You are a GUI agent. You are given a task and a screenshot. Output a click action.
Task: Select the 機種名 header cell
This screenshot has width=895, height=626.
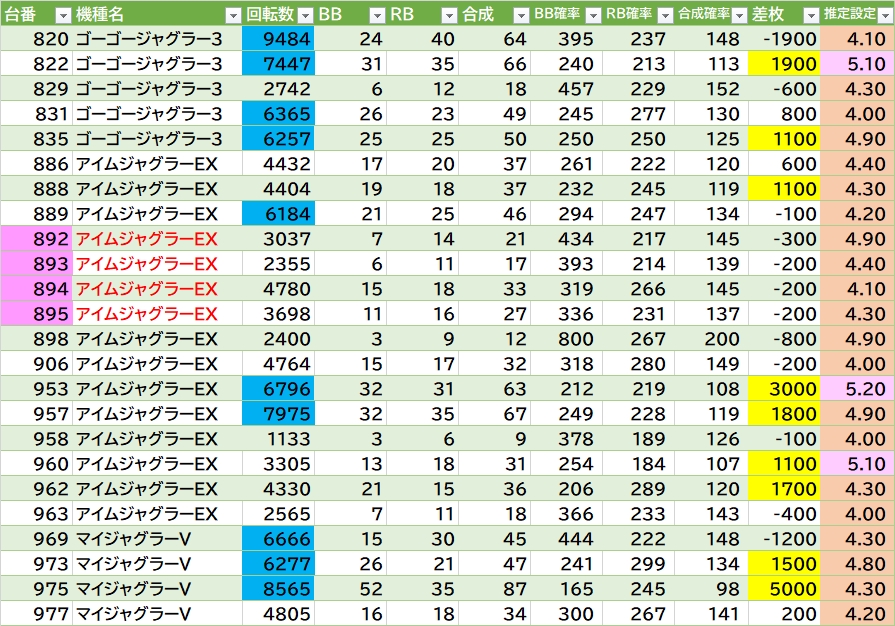tap(157, 14)
